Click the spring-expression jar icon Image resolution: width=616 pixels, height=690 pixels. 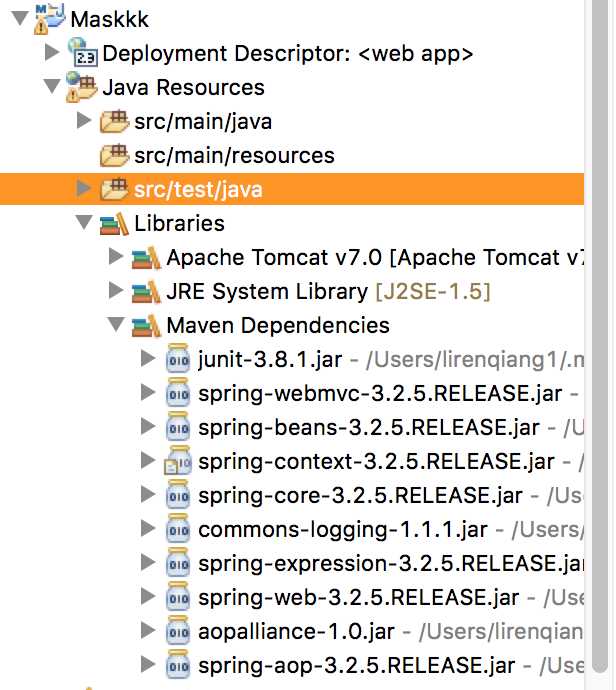178,562
